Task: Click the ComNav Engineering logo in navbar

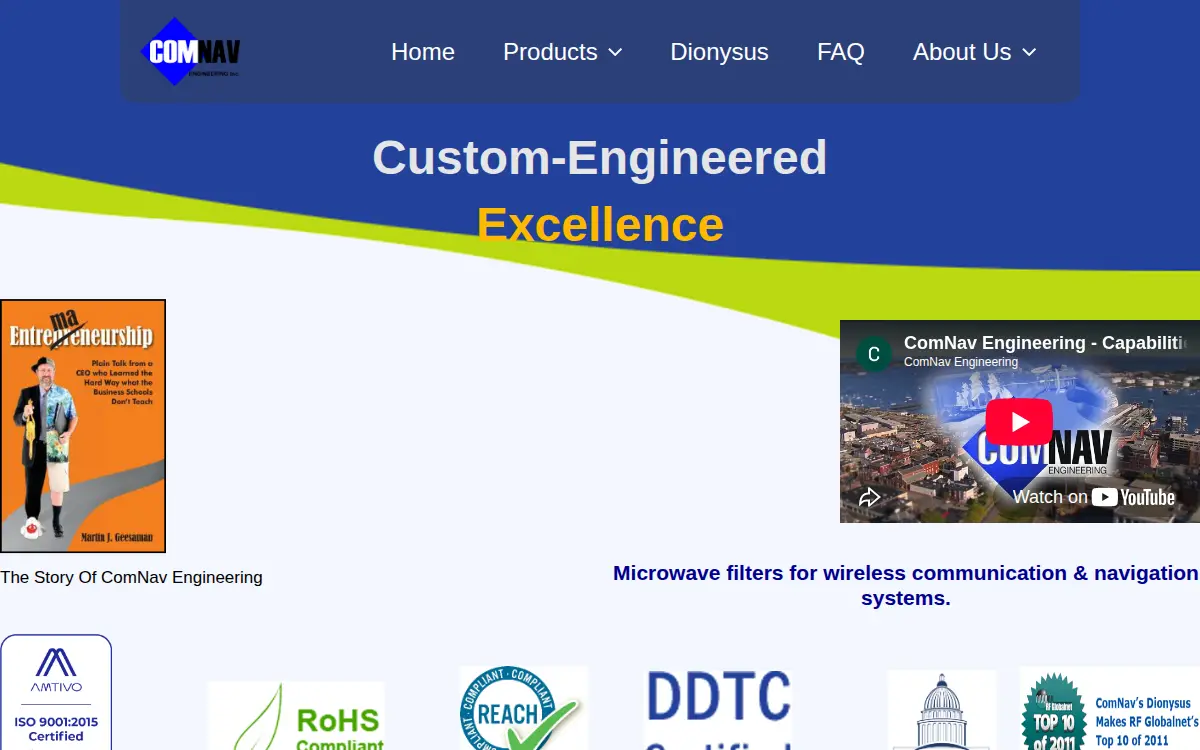Action: [x=191, y=51]
